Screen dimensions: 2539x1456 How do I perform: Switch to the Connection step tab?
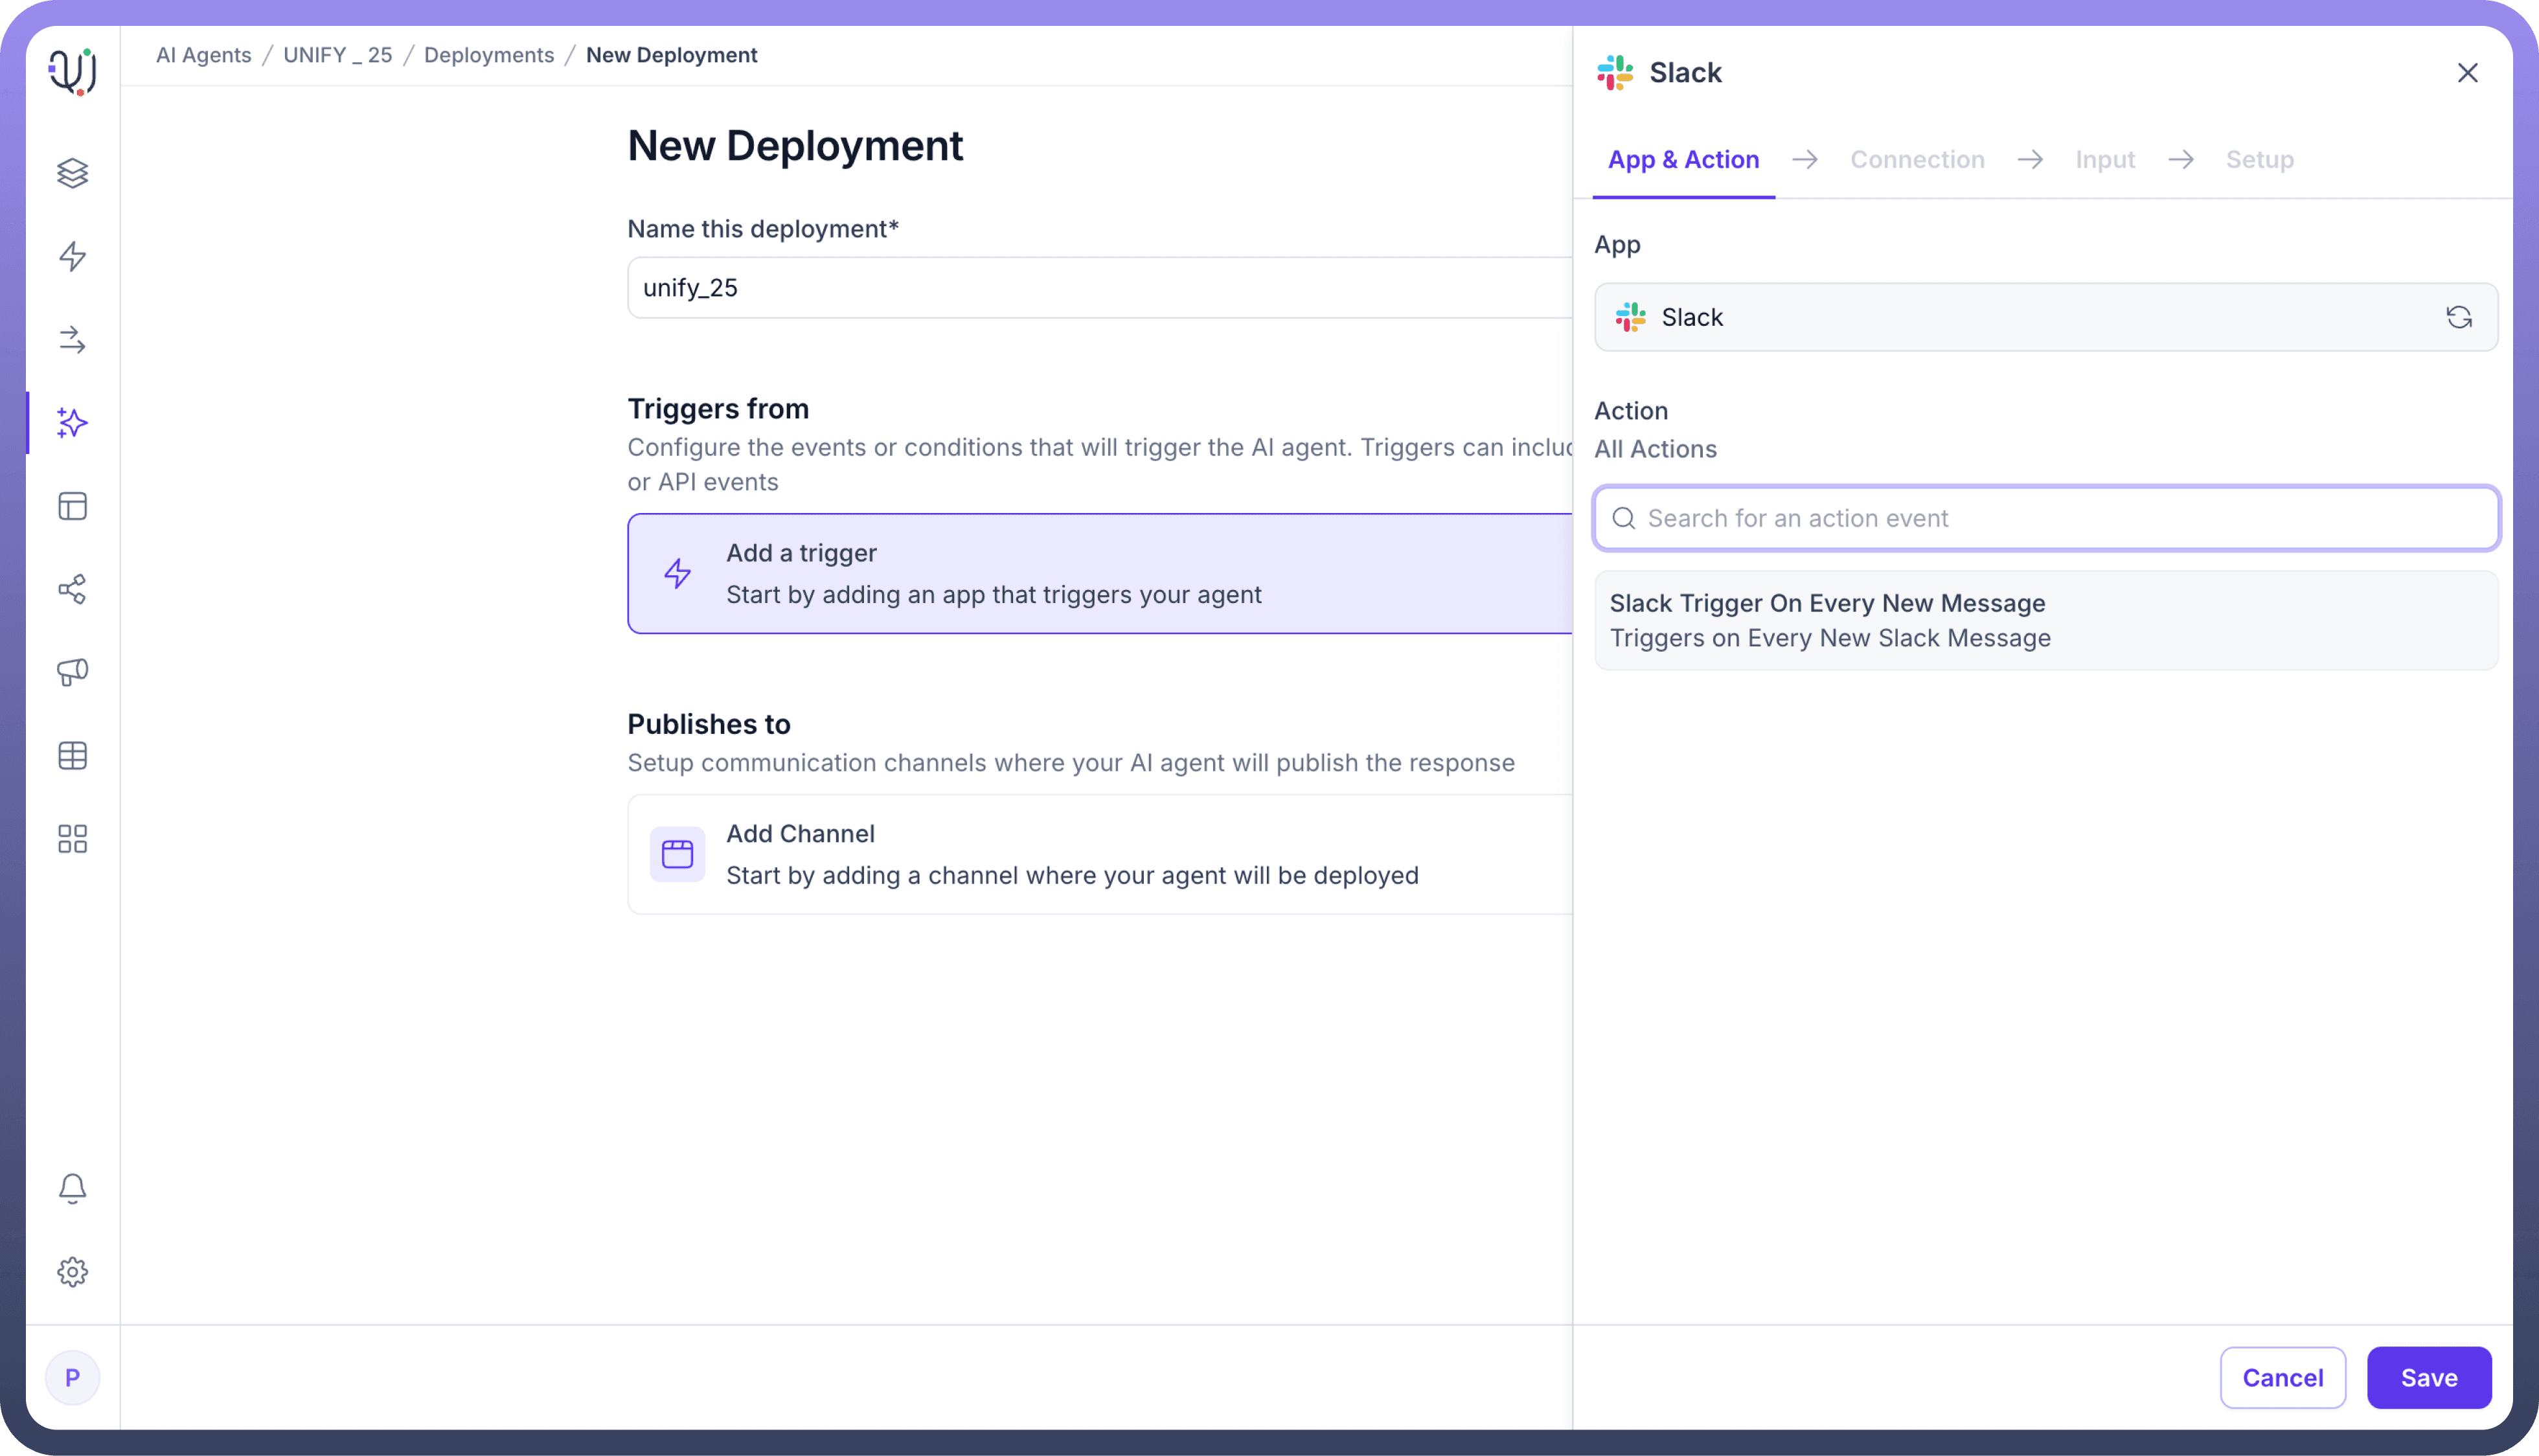(1916, 160)
